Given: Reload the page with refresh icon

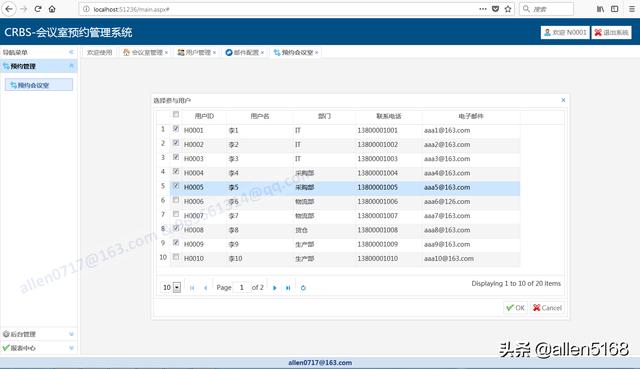Looking at the screenshot, I should 38,9.
